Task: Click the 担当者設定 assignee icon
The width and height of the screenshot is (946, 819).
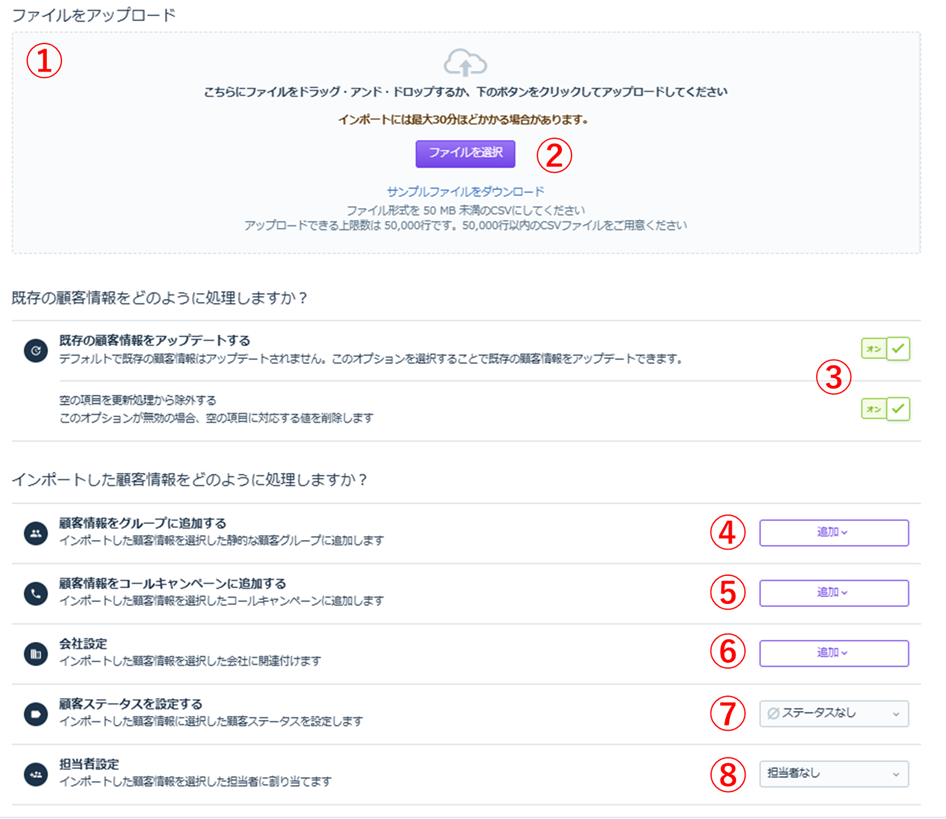Action: (36, 774)
